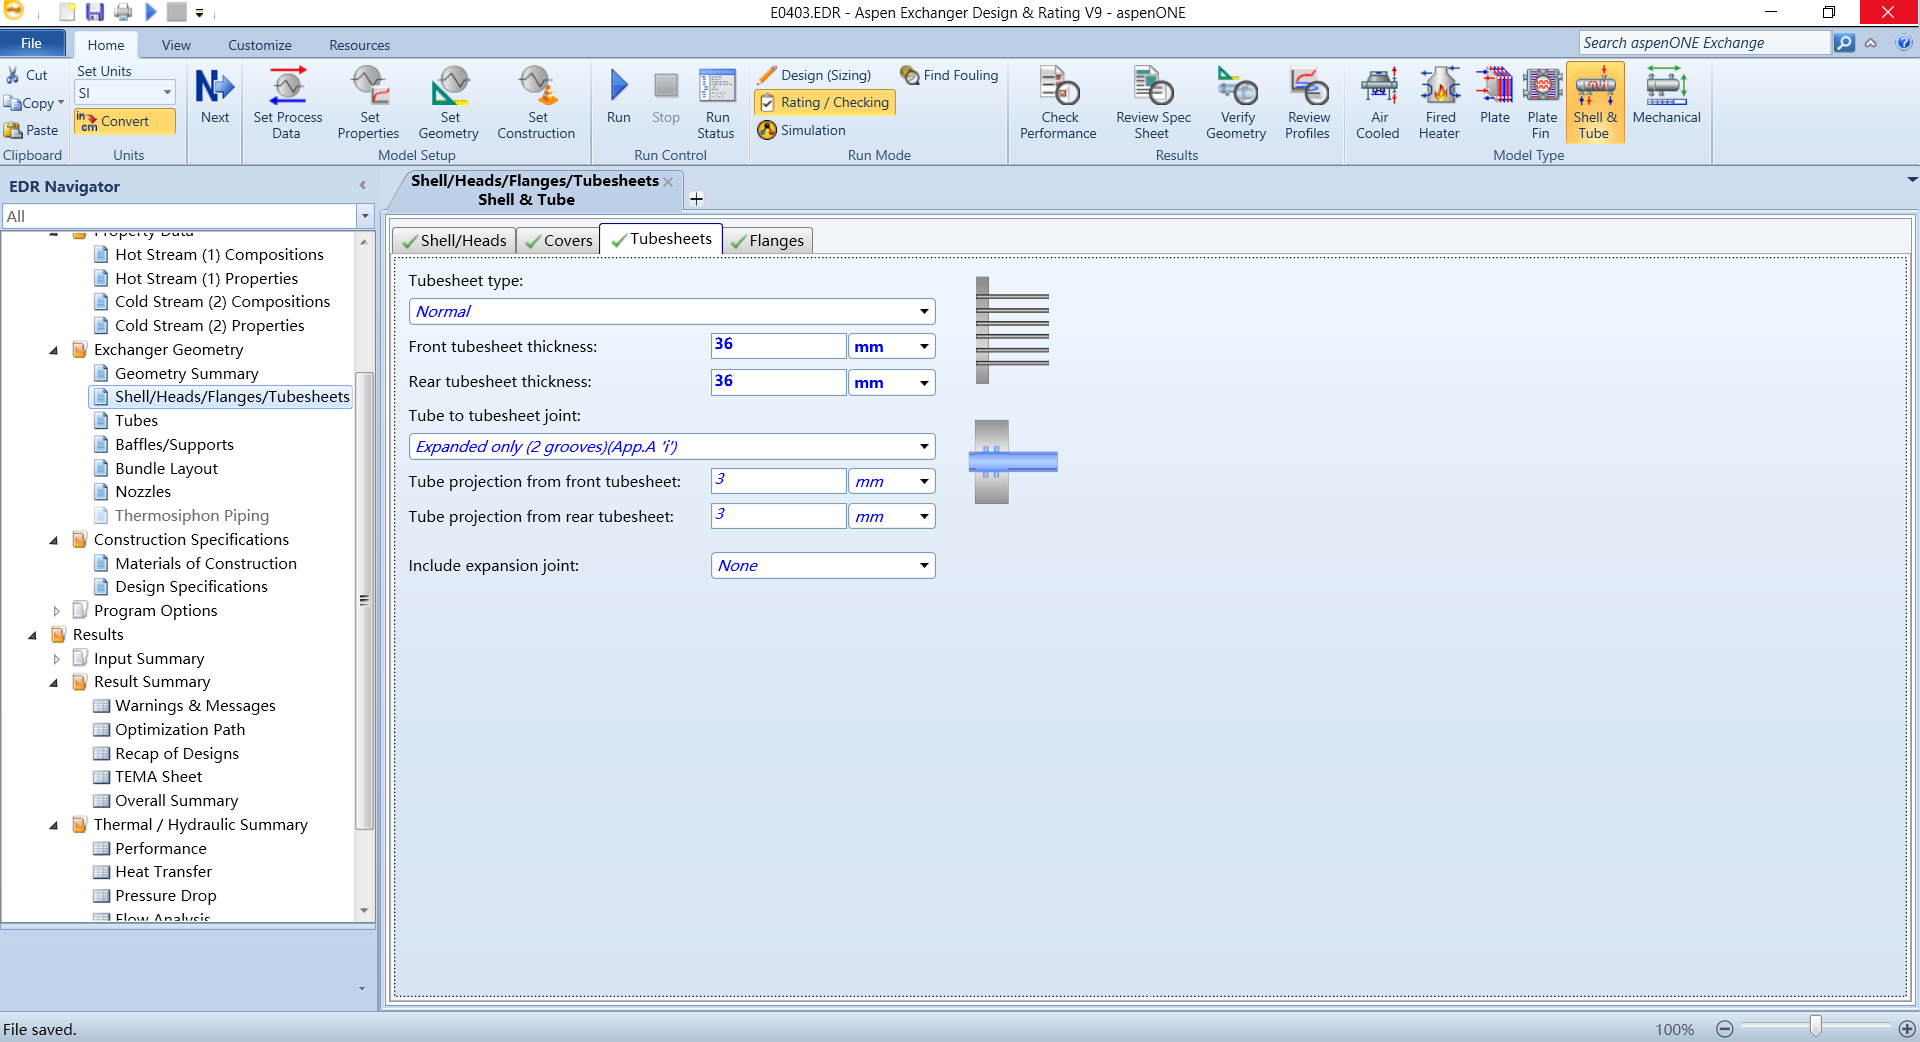Click the Print icon in quick access toolbar
The image size is (1920, 1042).
click(122, 12)
